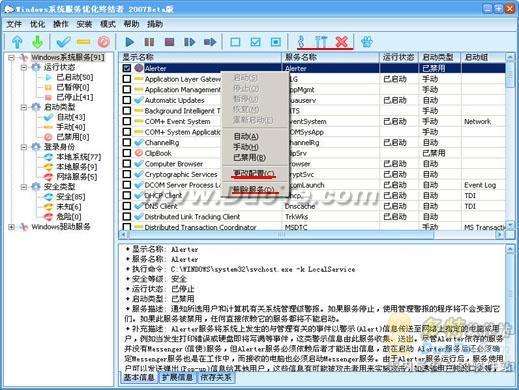Click the blue paw print icon
Viewport: 519px width, 390px height.
pyautogui.click(x=366, y=42)
